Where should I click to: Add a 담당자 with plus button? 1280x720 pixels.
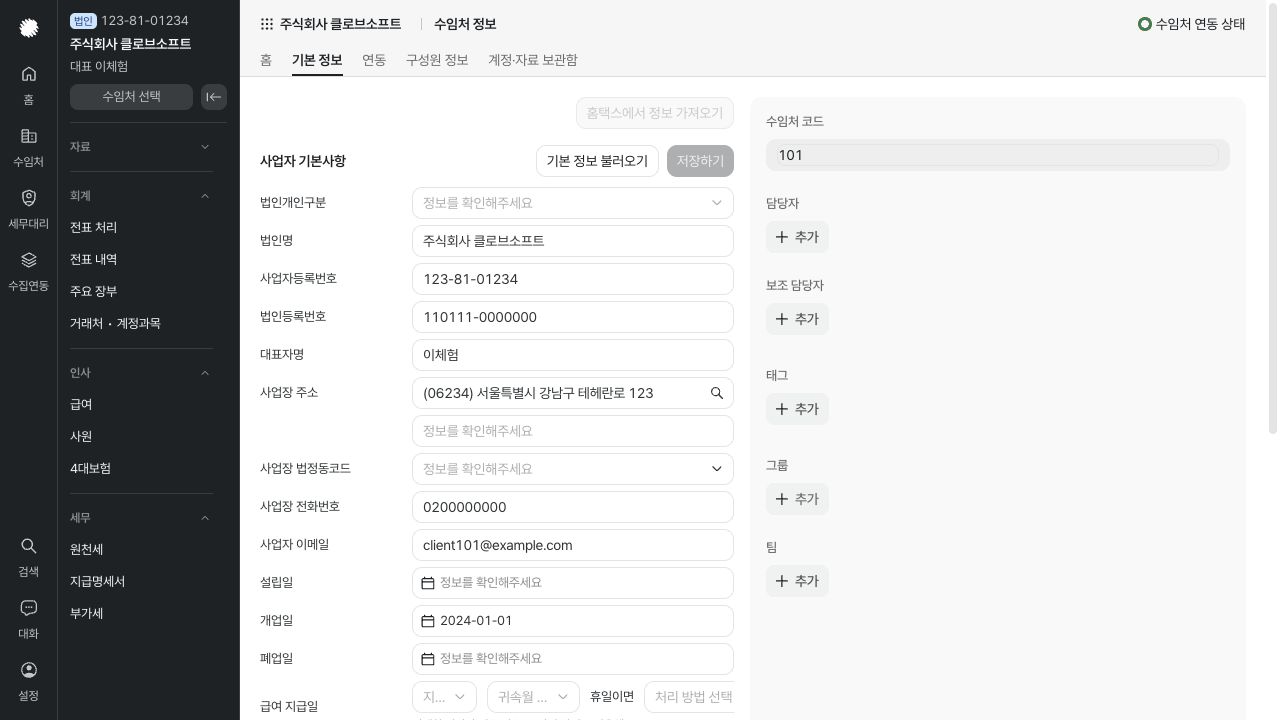[x=797, y=237]
